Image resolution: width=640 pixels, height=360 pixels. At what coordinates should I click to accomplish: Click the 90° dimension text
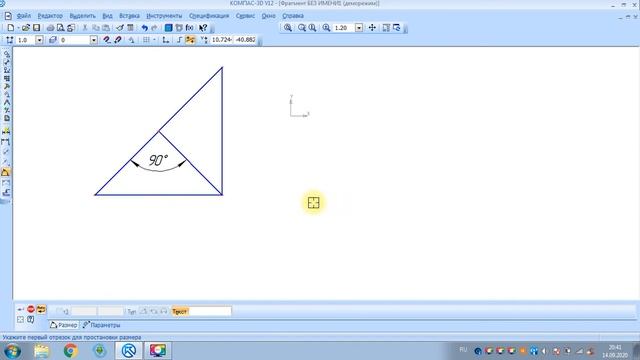point(158,160)
